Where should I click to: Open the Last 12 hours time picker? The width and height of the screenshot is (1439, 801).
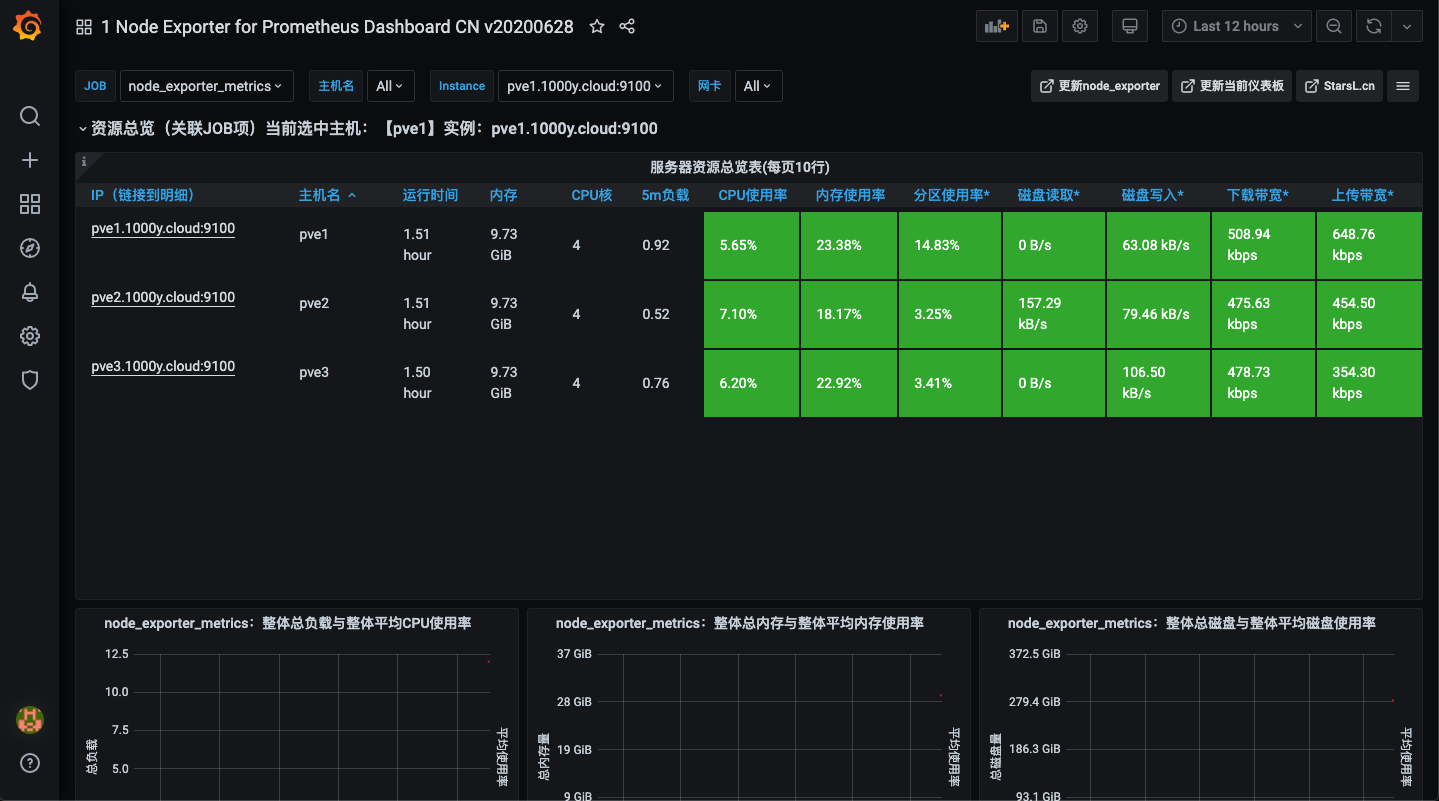point(1237,27)
